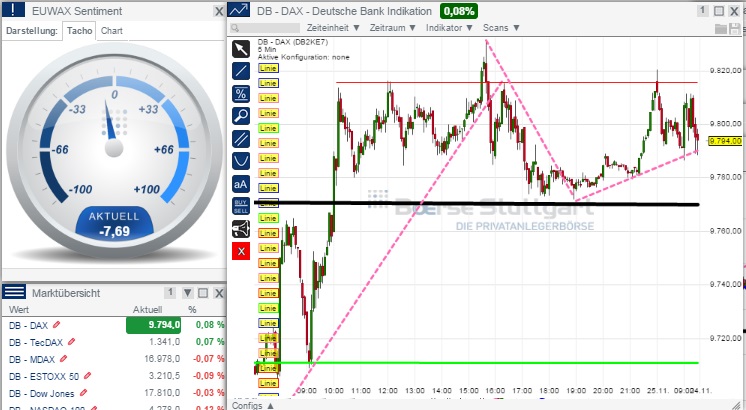Click the 'DB - DAX (DB2KE7)' chart label
Image resolution: width=746 pixels, height=410 pixels.
click(x=293, y=42)
